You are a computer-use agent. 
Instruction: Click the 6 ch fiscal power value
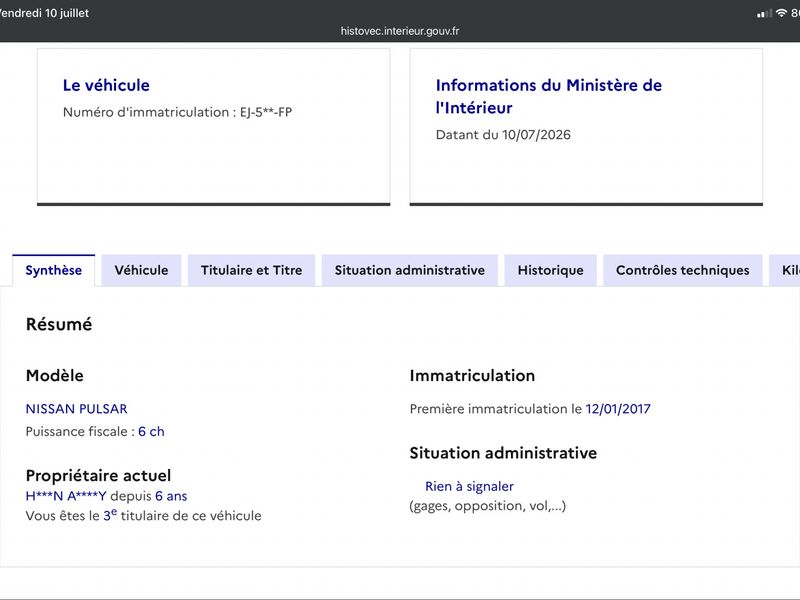(x=151, y=432)
